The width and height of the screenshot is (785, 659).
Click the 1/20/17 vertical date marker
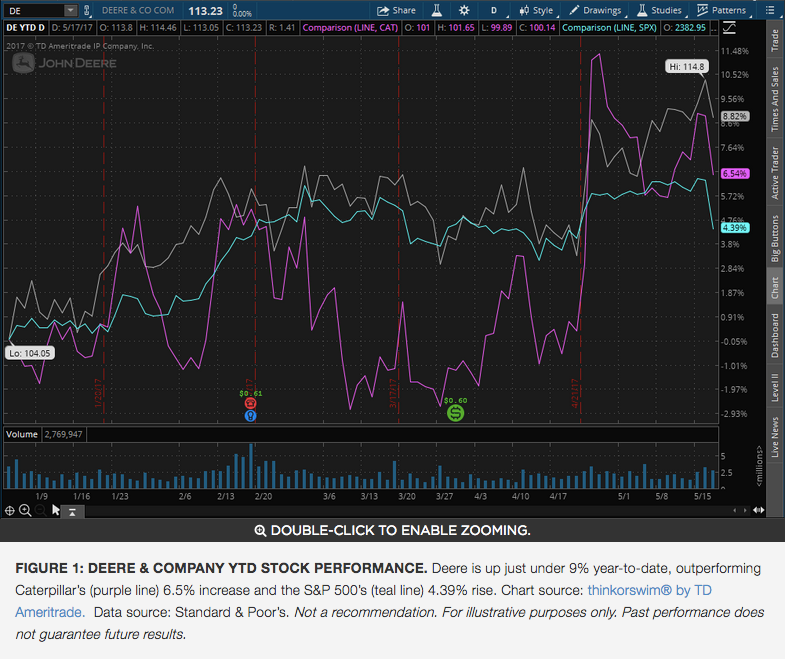98,394
